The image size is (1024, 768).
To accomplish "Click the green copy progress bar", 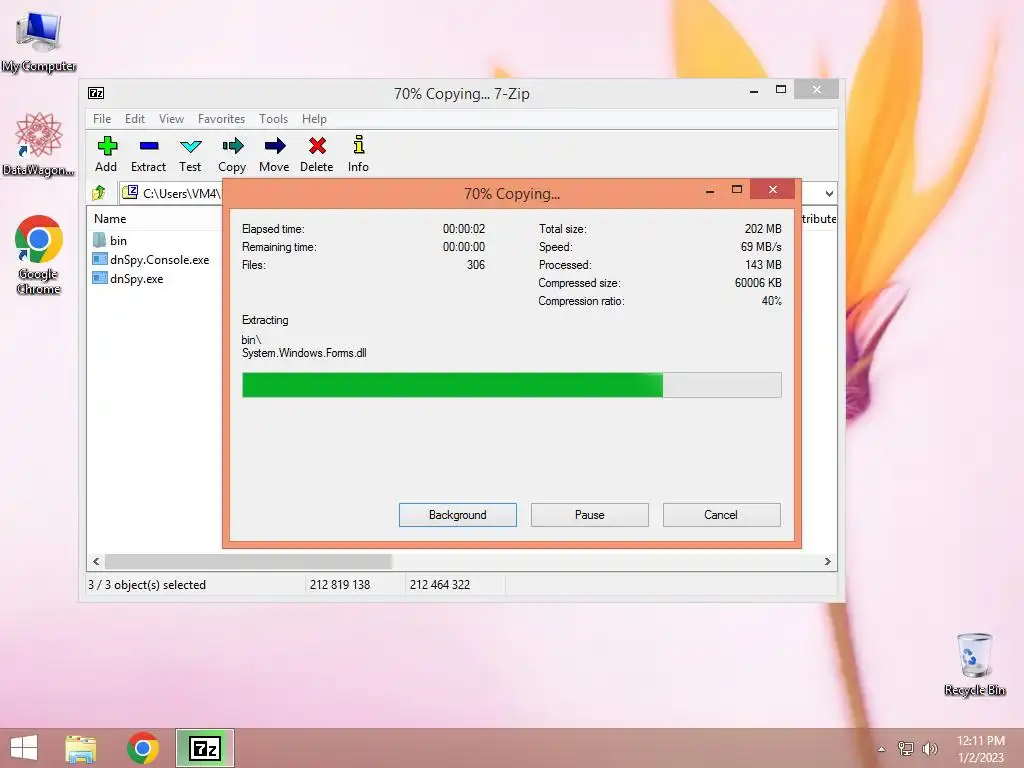I will tap(512, 385).
